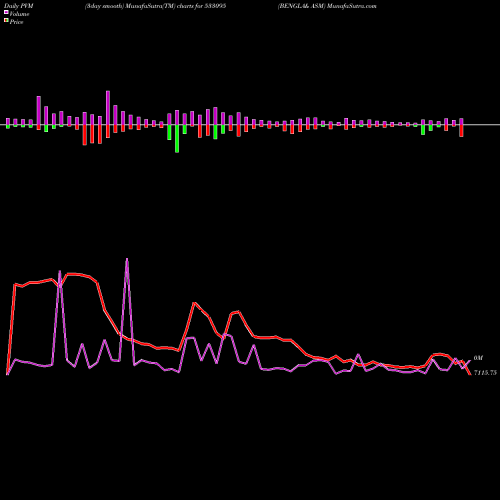The image size is (500, 500).
Task: Click the 3day smooth MunafaSutra charts caption
Action: pyautogui.click(x=155, y=6)
